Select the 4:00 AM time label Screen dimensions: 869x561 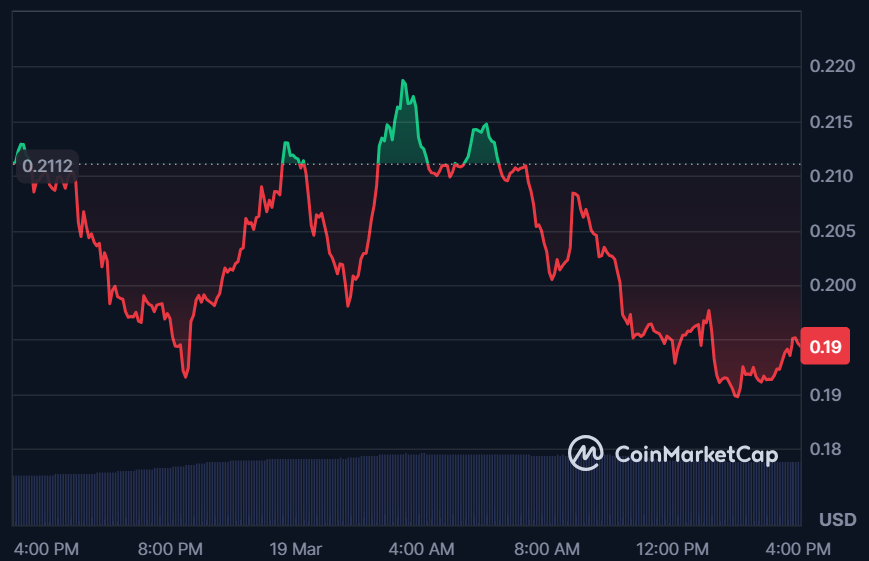click(421, 548)
